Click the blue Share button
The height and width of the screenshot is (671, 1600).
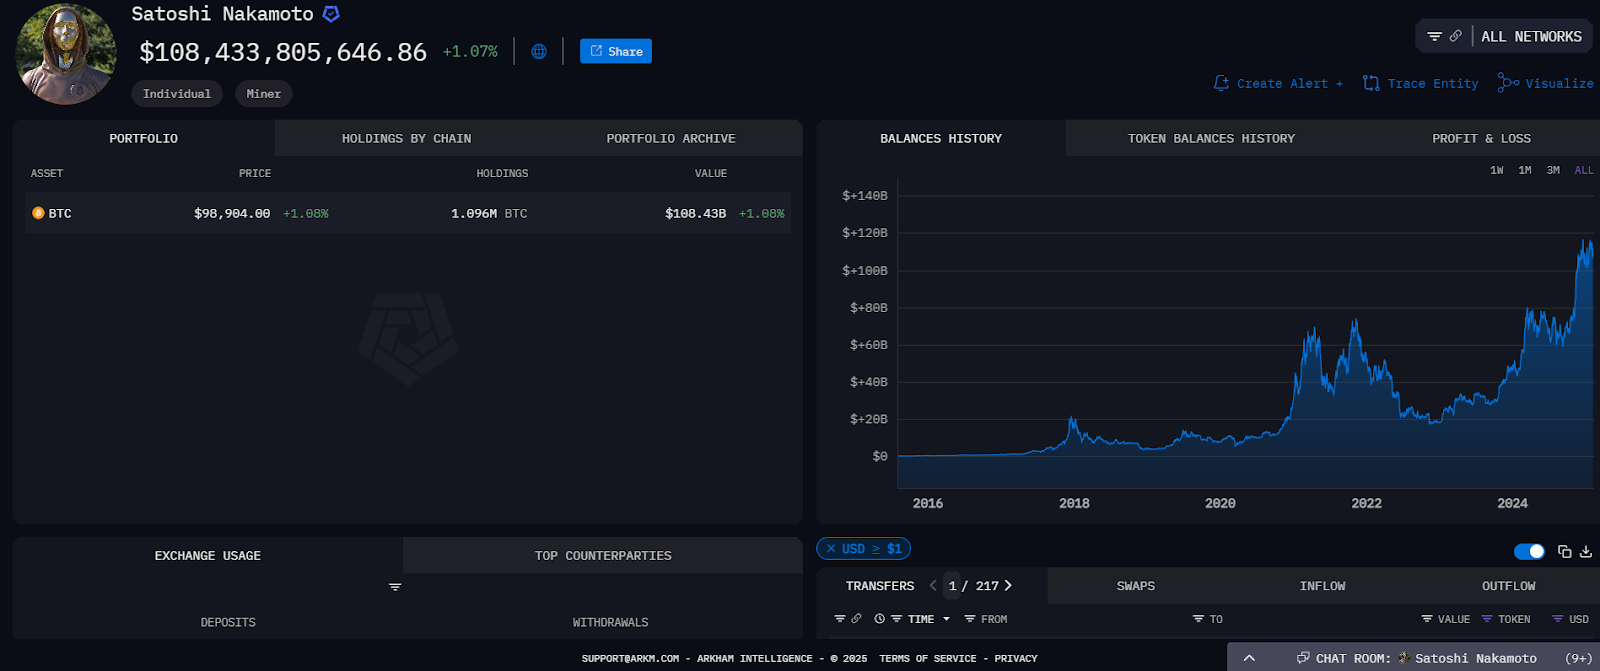tap(616, 51)
